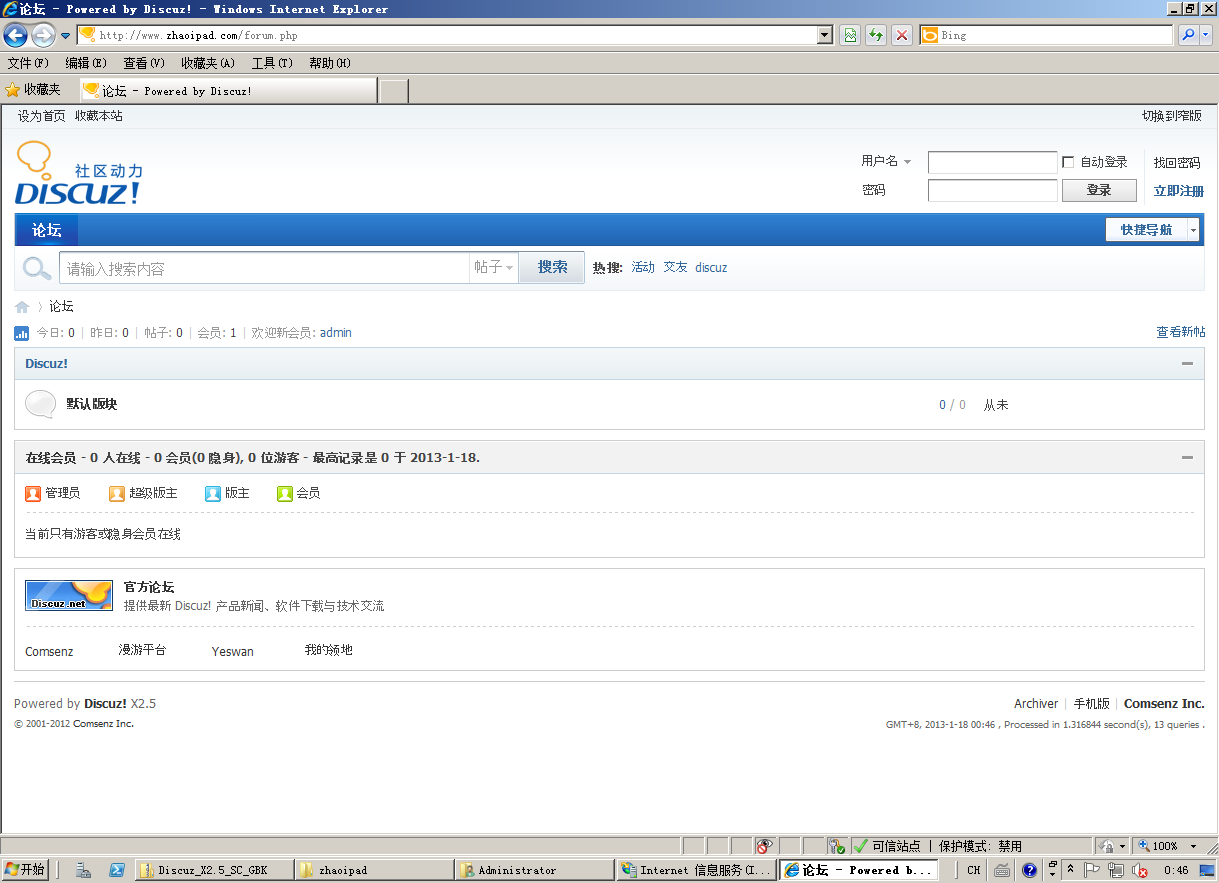Viewport: 1219px width, 883px height.
Task: Click the 设为首页 link
Action: (42, 116)
